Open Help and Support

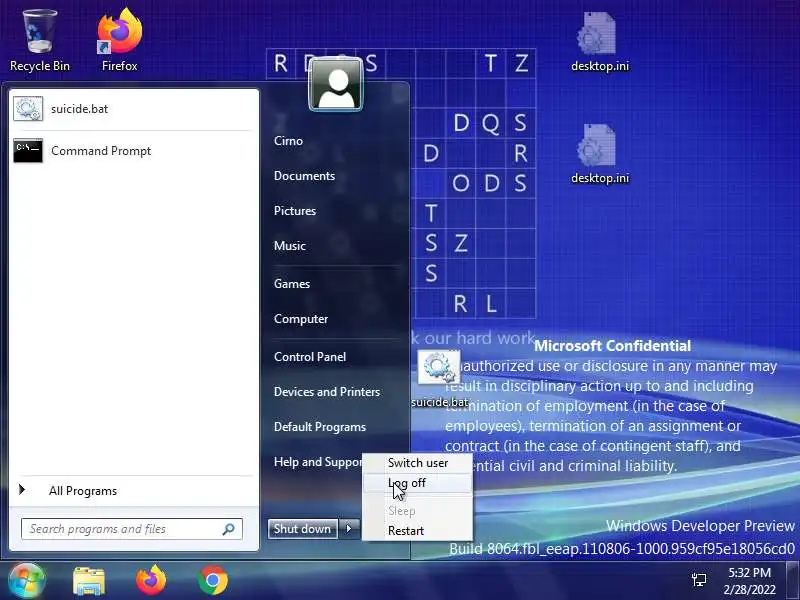point(317,462)
